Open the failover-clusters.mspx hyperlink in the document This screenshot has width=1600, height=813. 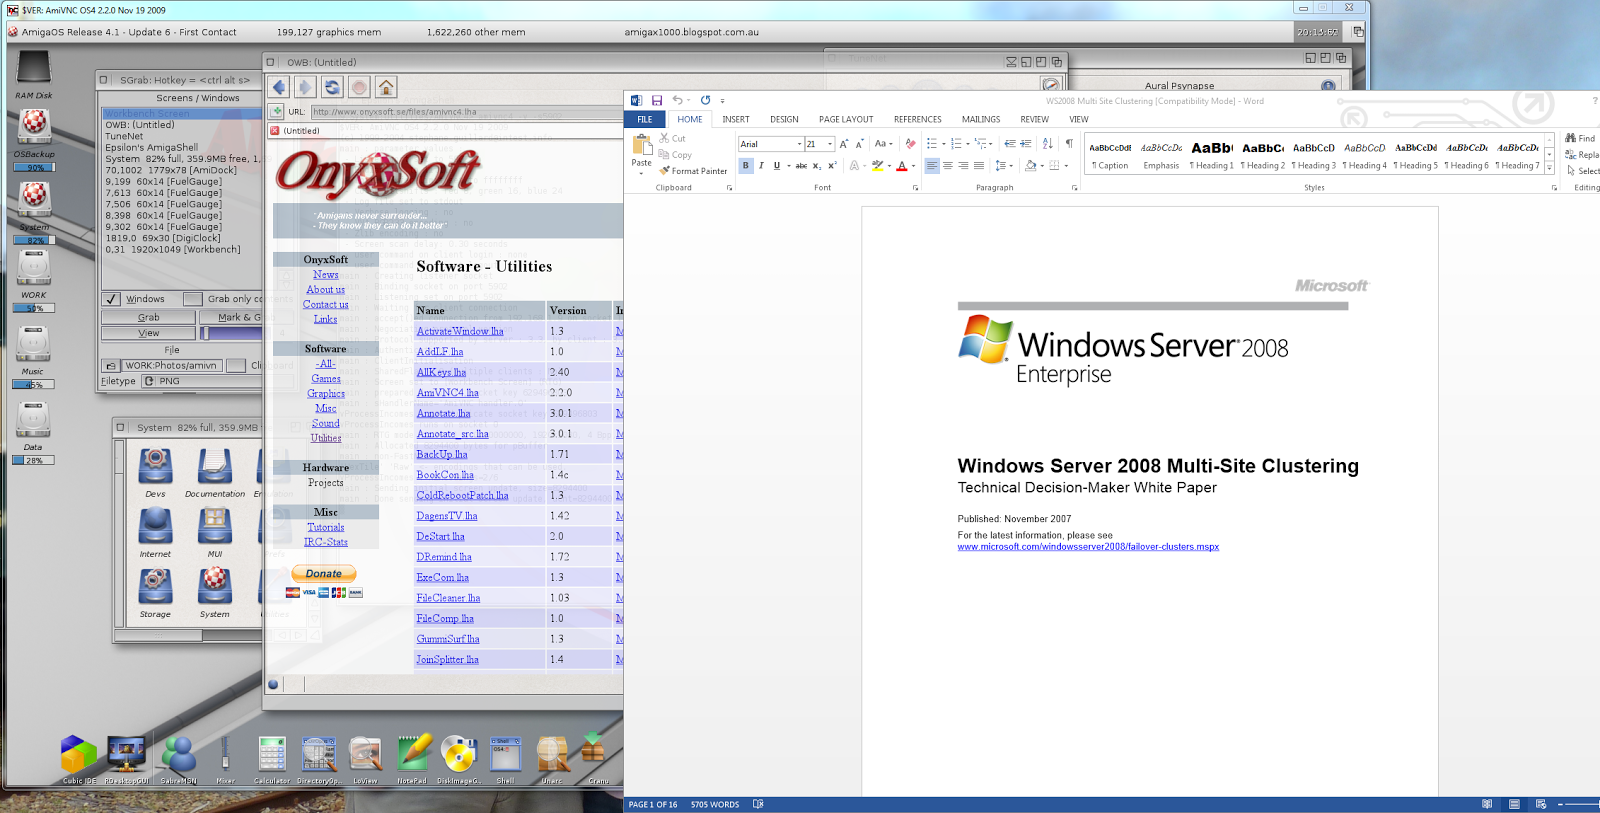point(1088,547)
